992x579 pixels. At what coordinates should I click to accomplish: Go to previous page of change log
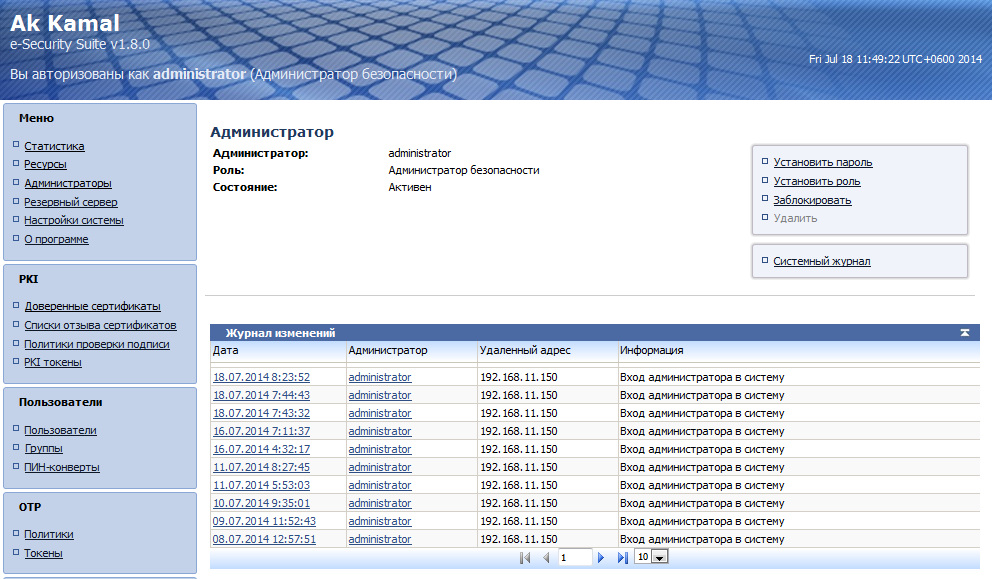click(x=546, y=557)
